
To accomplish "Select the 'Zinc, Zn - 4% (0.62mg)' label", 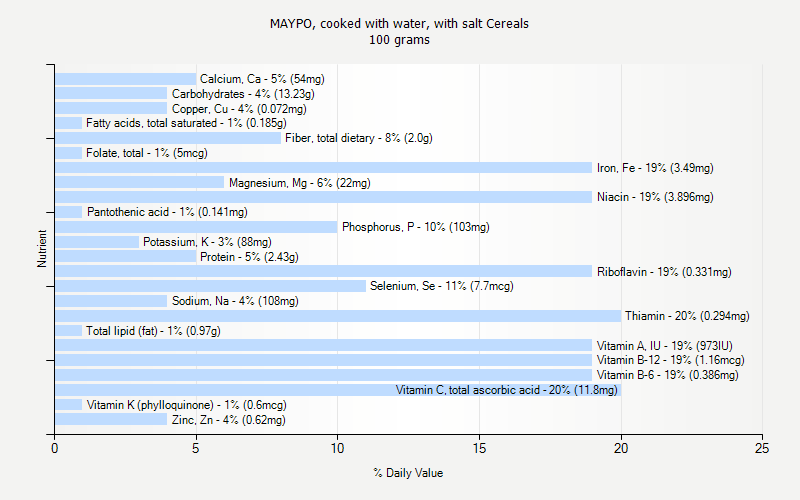I will (229, 420).
